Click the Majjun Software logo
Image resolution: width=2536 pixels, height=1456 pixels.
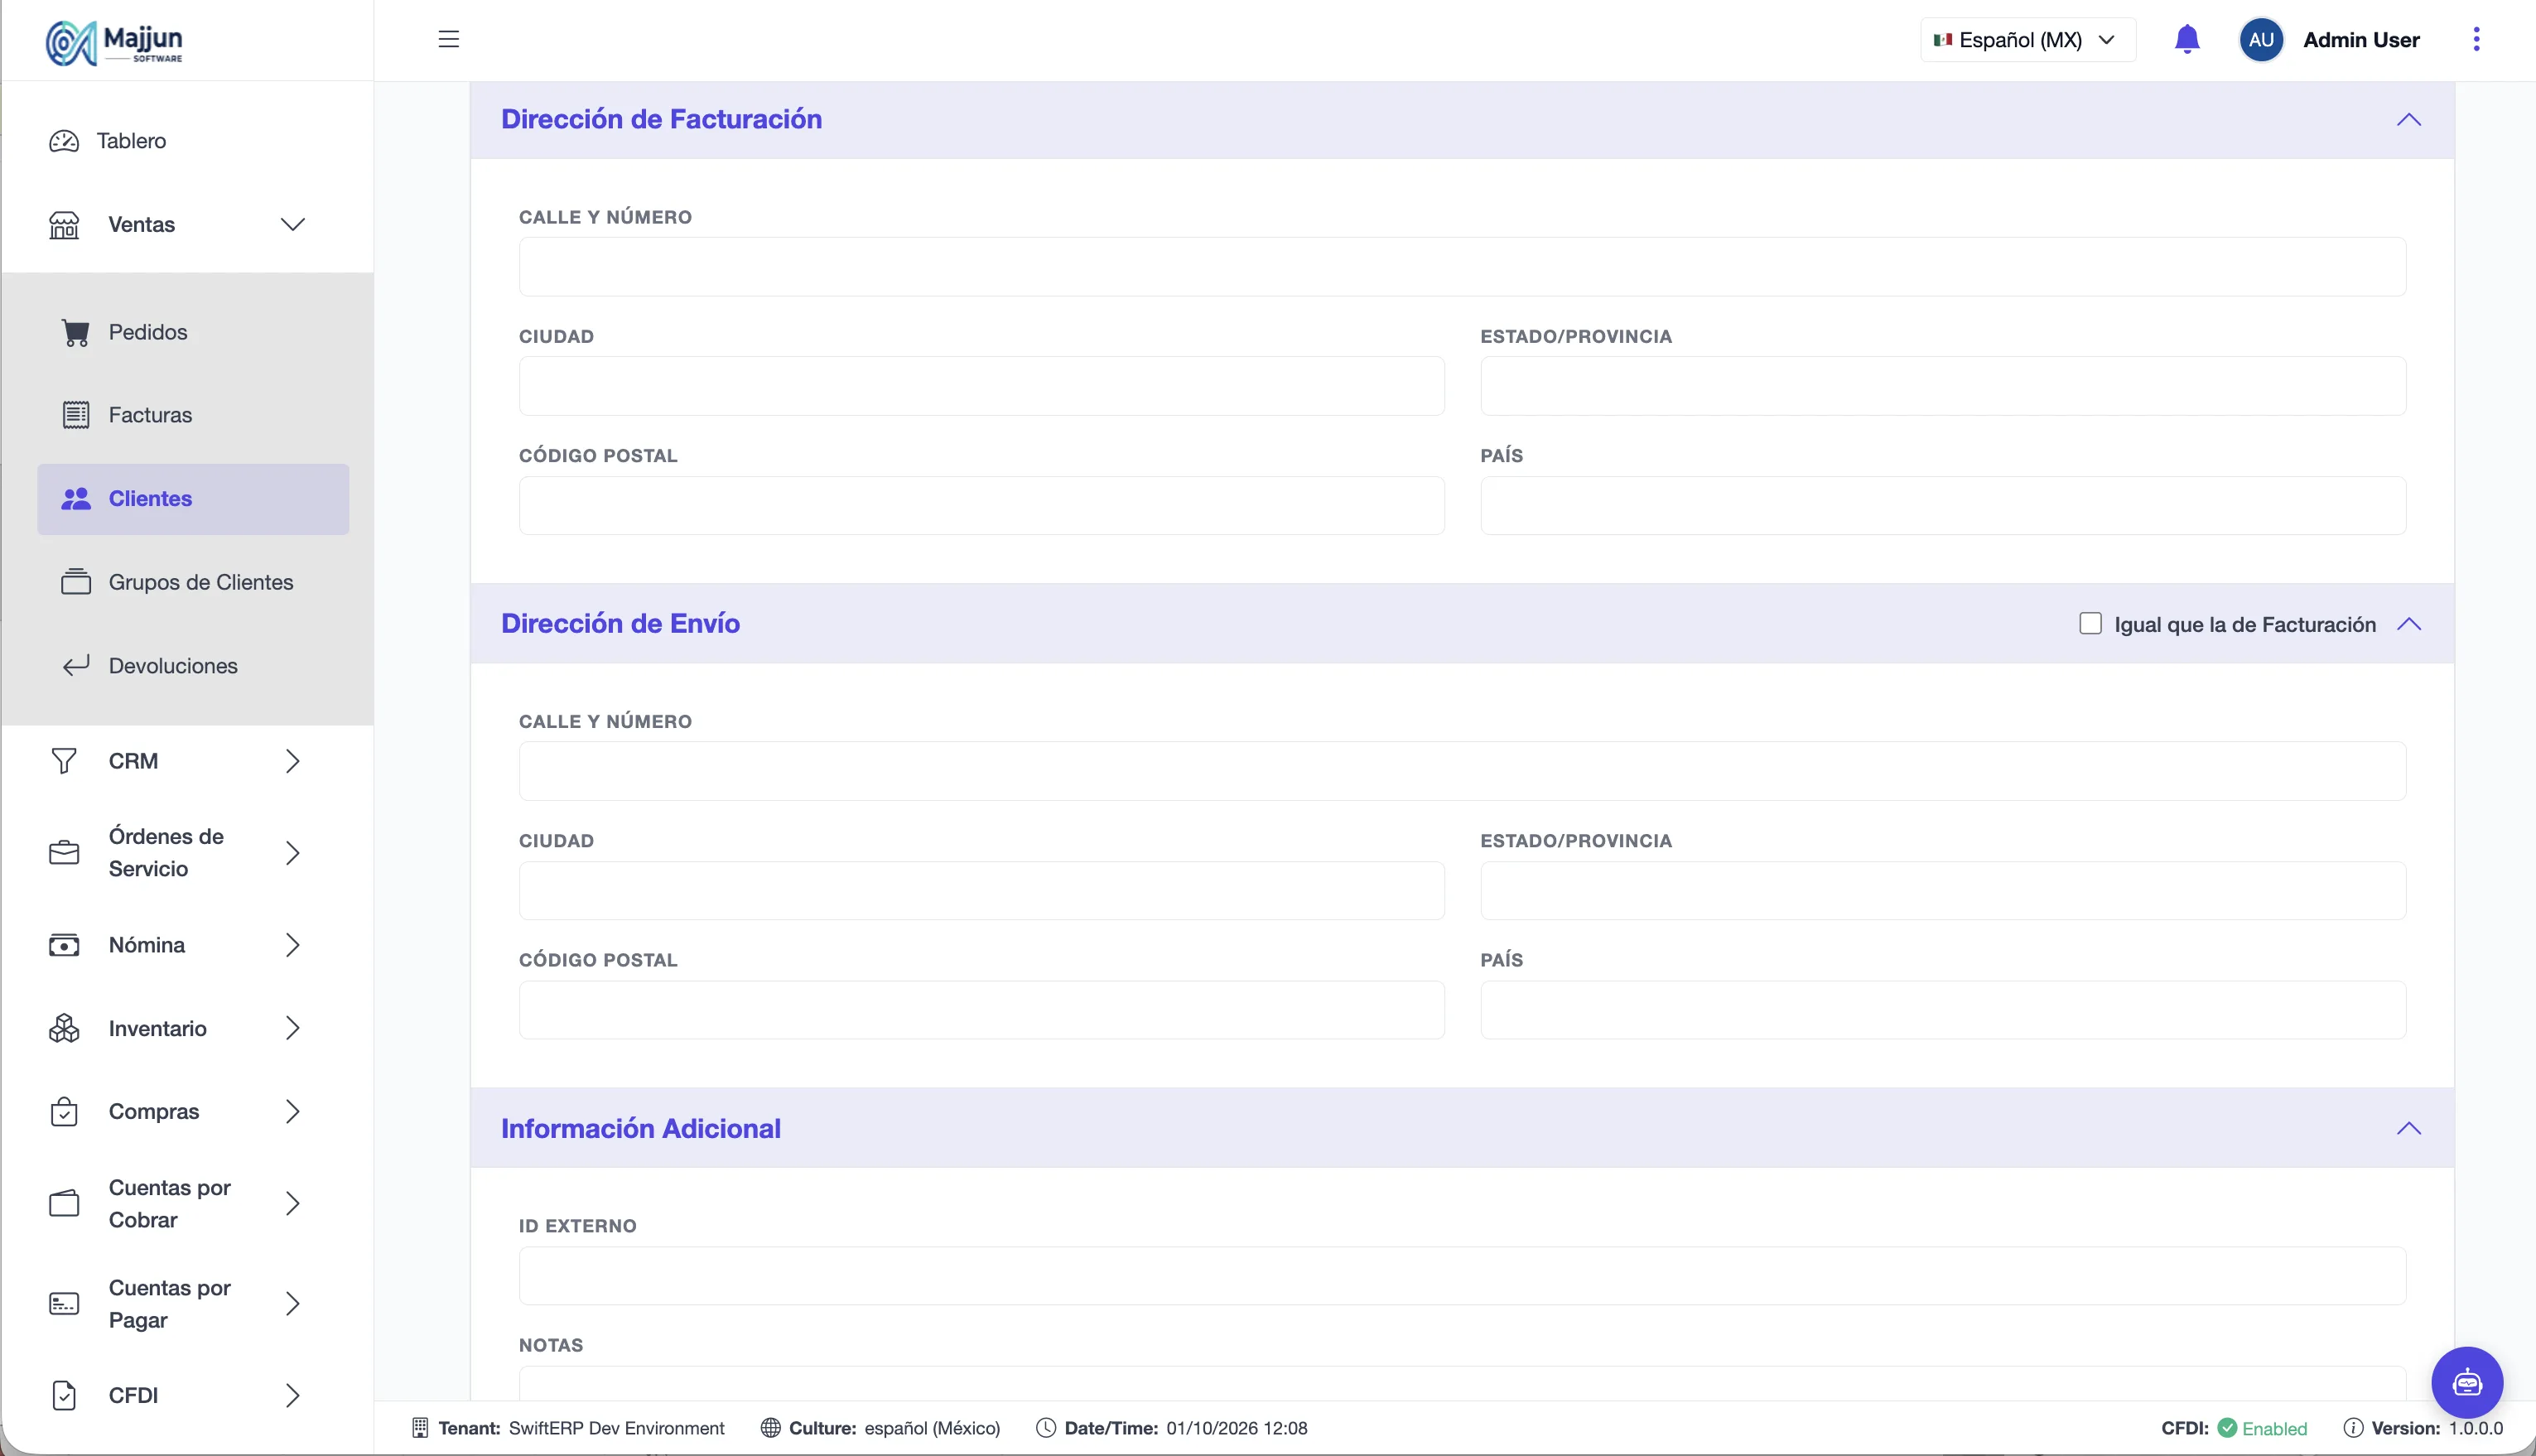[114, 42]
